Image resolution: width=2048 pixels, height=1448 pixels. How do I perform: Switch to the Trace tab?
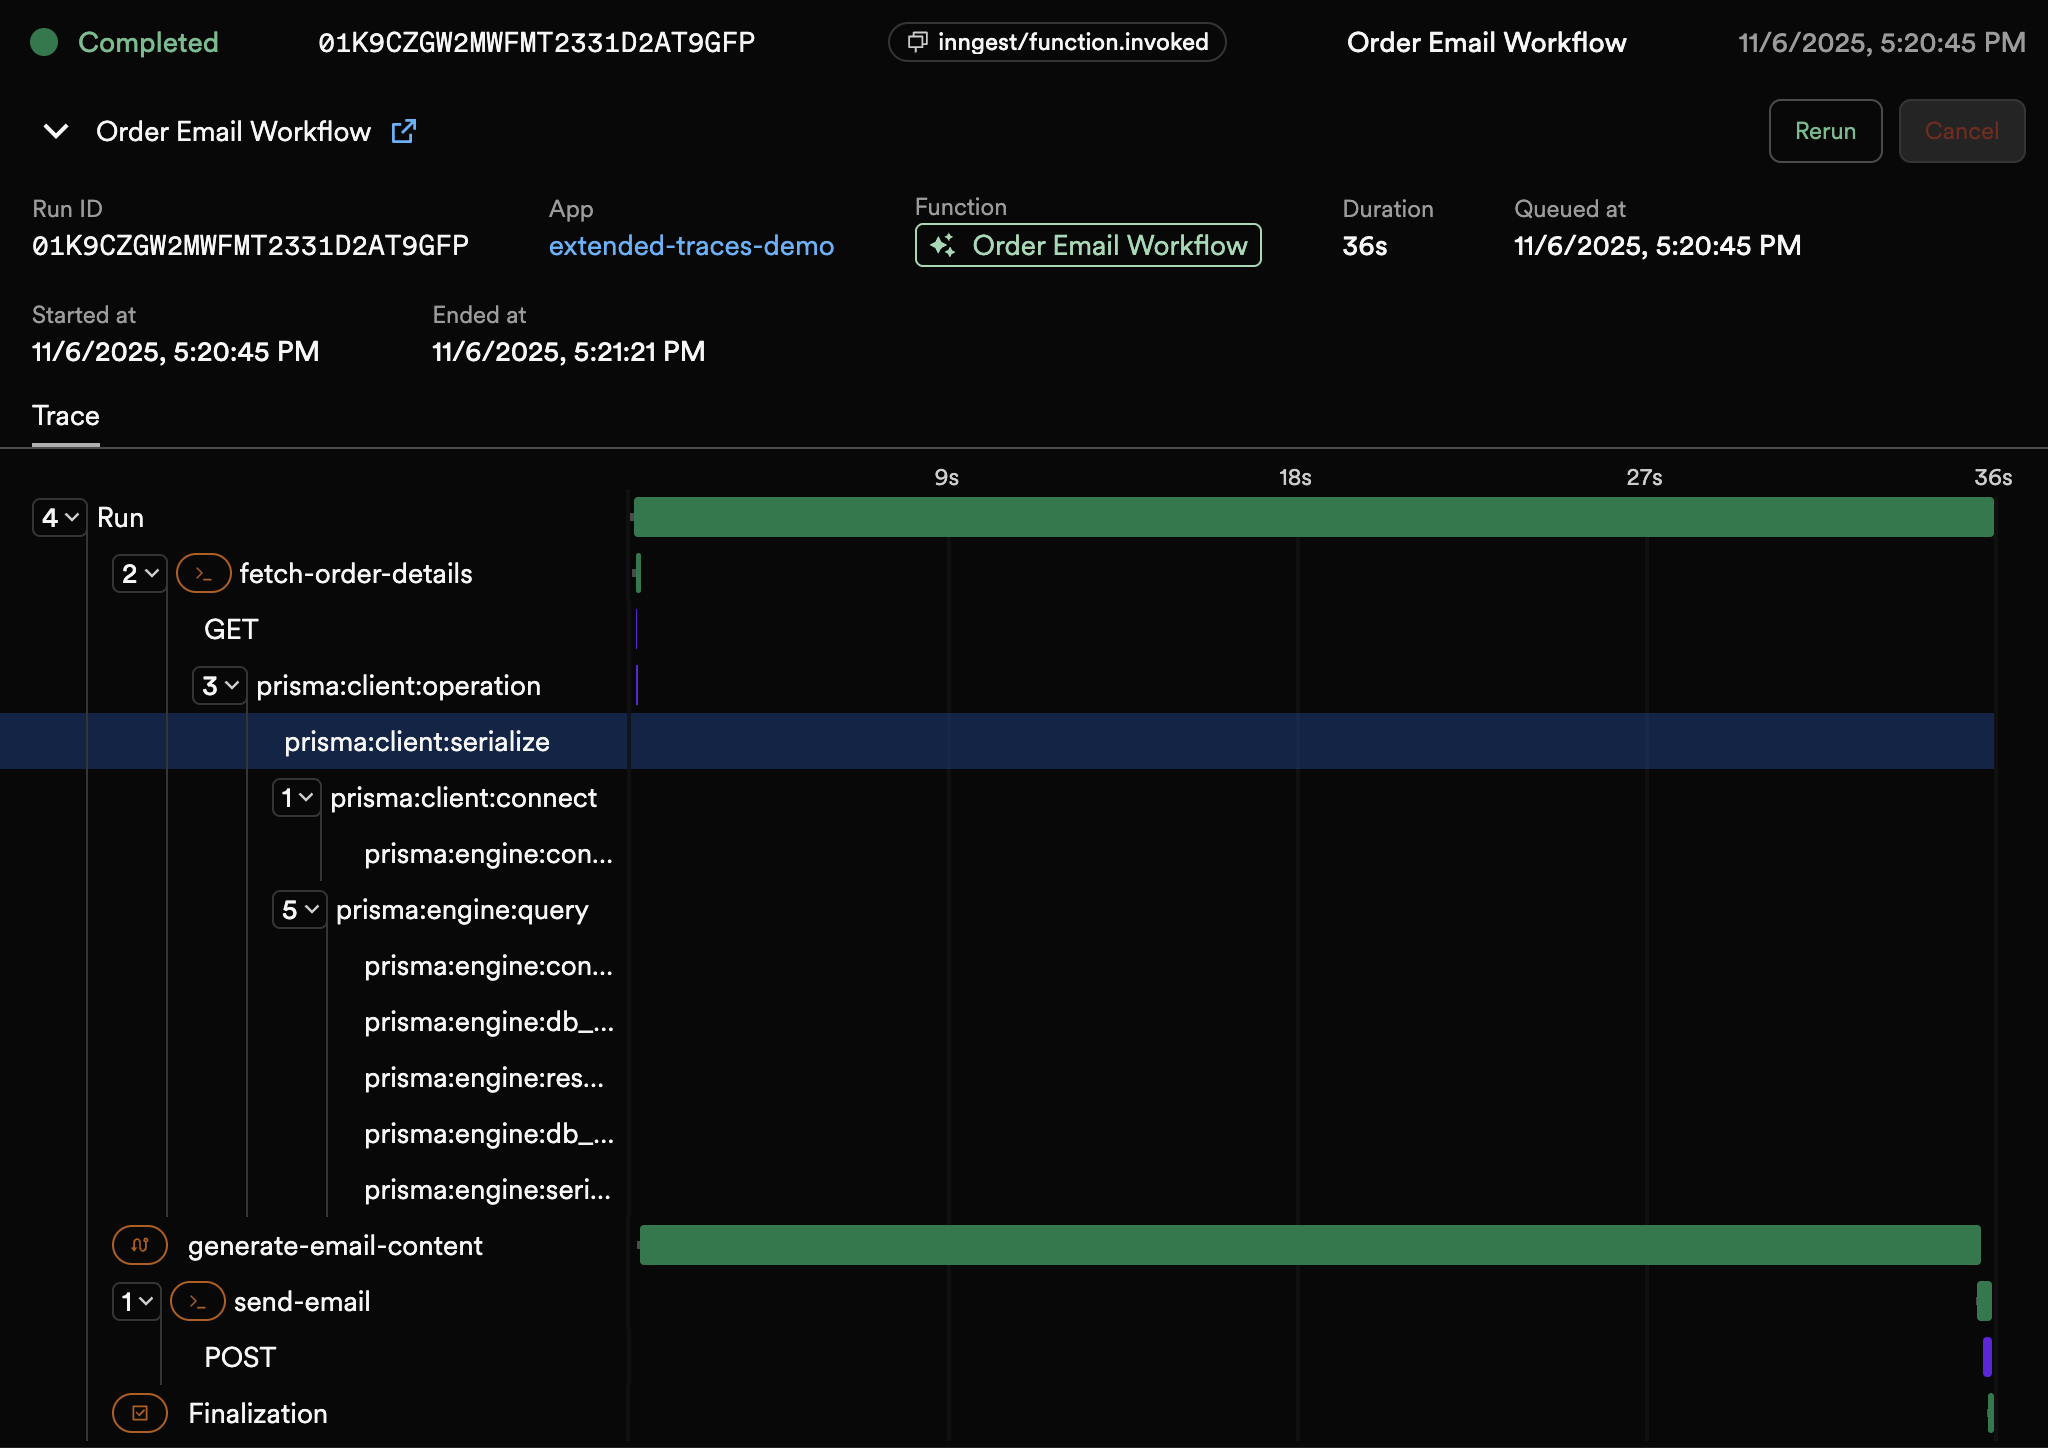tap(65, 415)
